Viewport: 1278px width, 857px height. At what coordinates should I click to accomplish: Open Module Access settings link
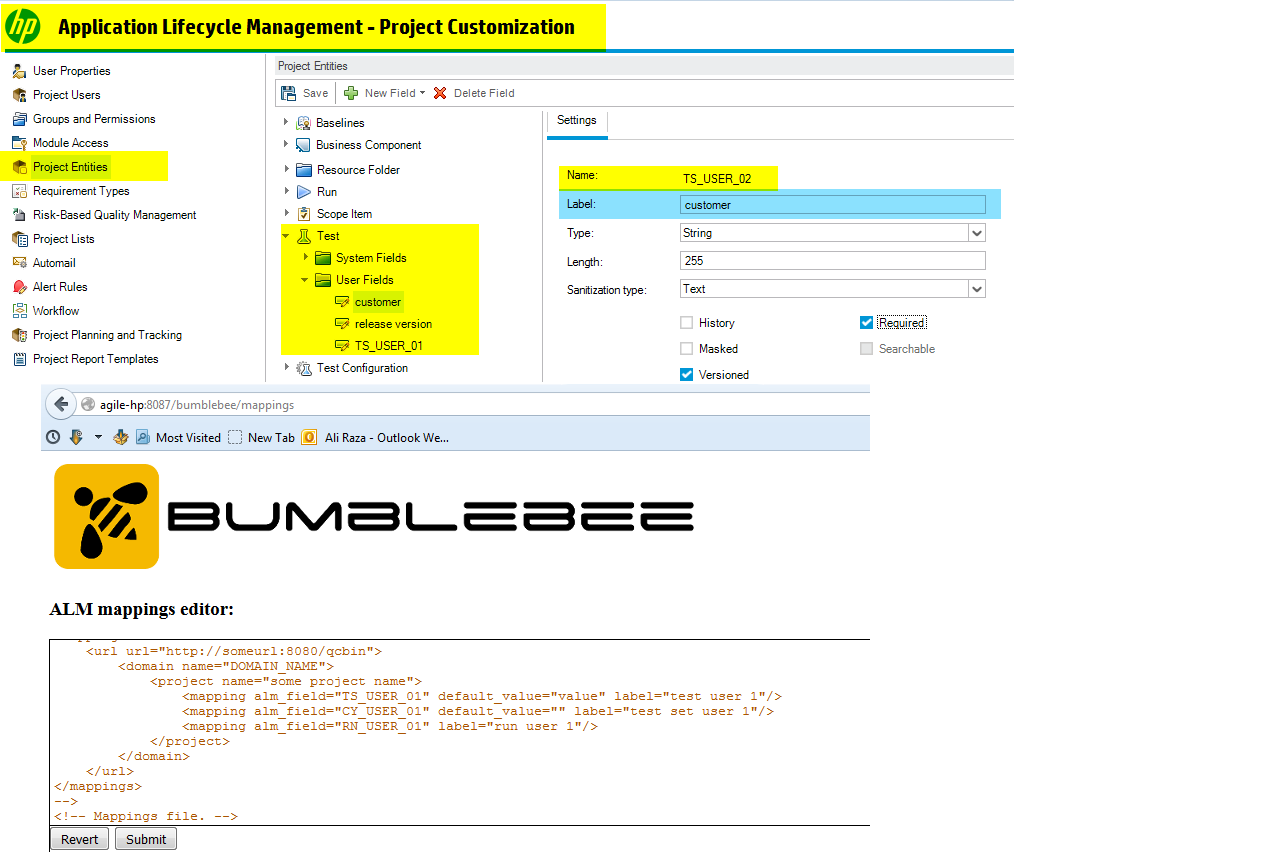click(70, 143)
